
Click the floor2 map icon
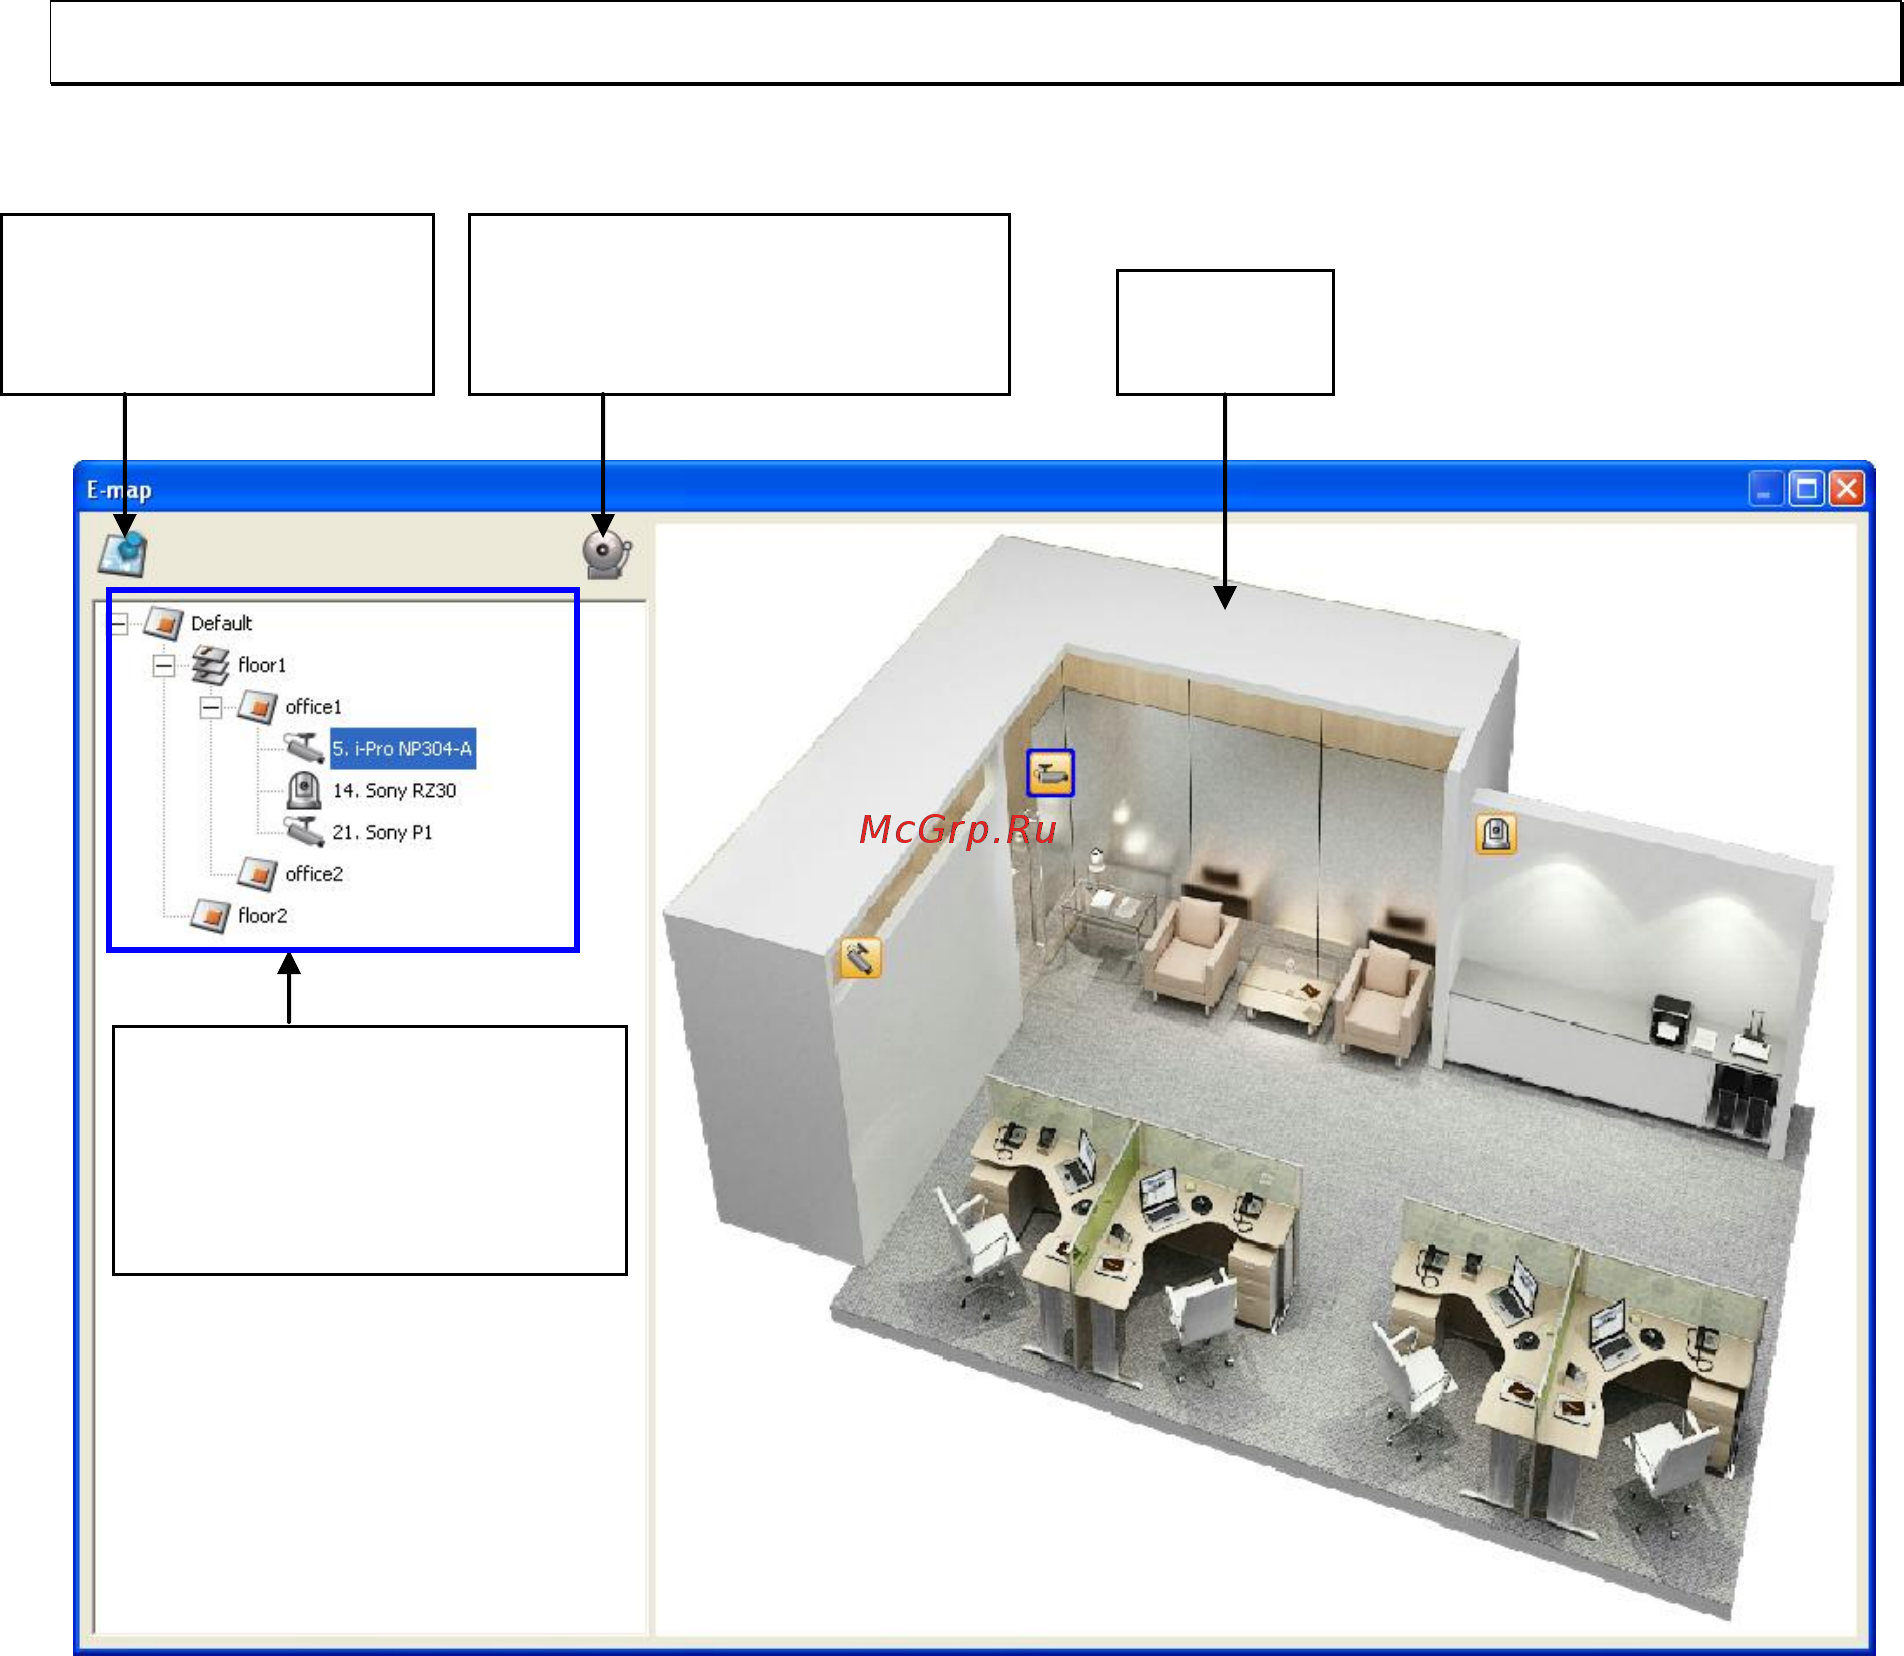(211, 916)
